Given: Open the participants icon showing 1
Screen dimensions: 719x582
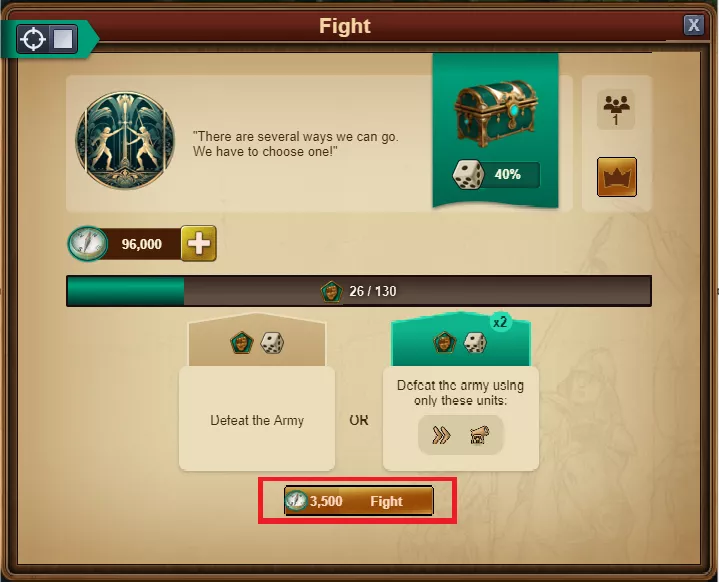Looking at the screenshot, I should [616, 109].
